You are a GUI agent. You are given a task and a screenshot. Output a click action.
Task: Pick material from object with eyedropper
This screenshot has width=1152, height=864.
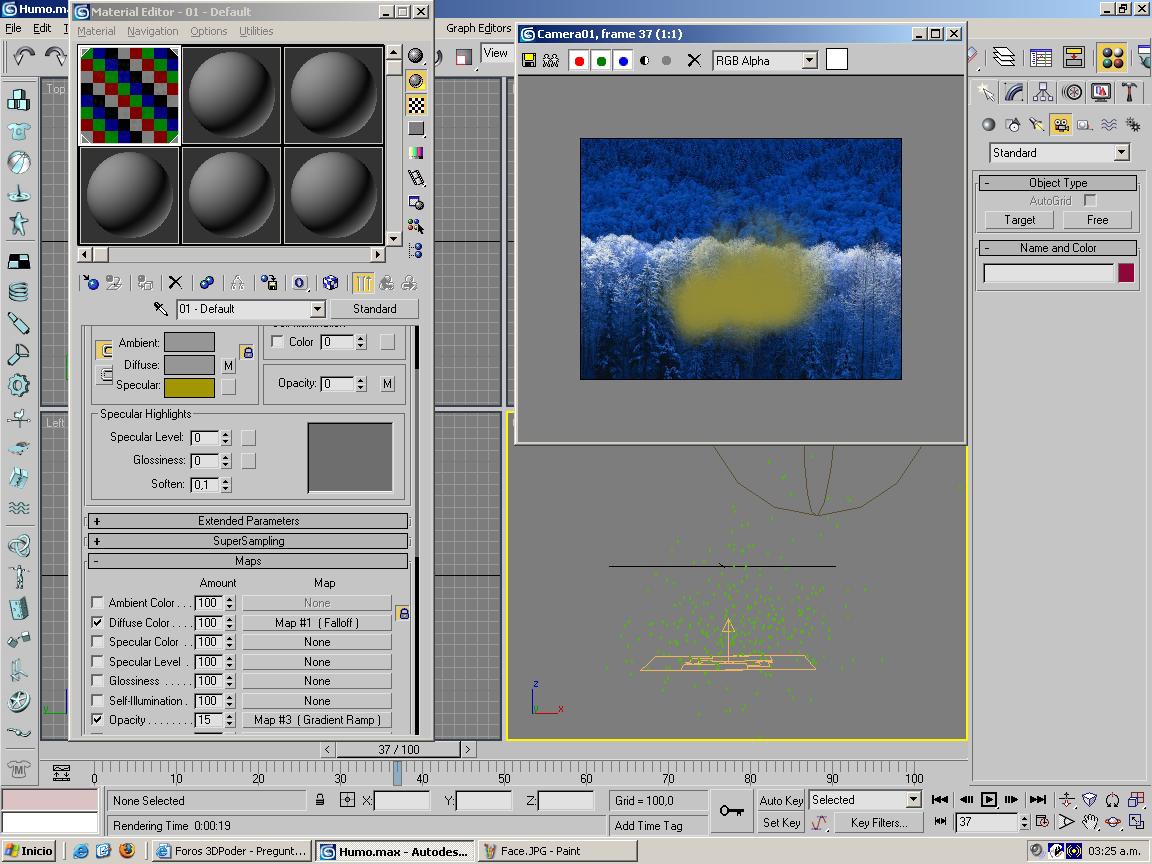coord(161,309)
